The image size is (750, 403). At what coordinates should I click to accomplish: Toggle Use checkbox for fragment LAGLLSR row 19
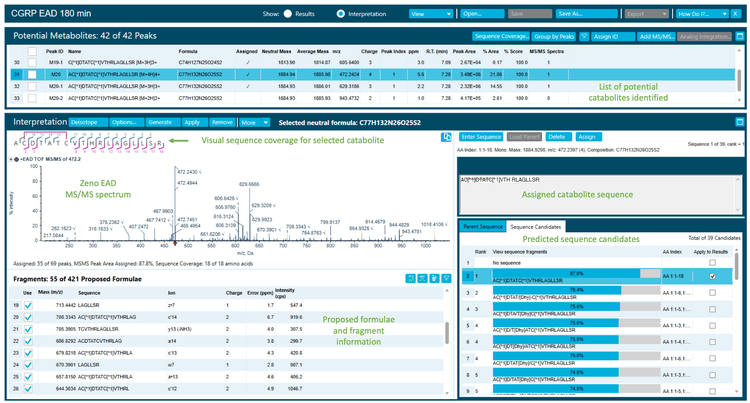pyautogui.click(x=28, y=303)
